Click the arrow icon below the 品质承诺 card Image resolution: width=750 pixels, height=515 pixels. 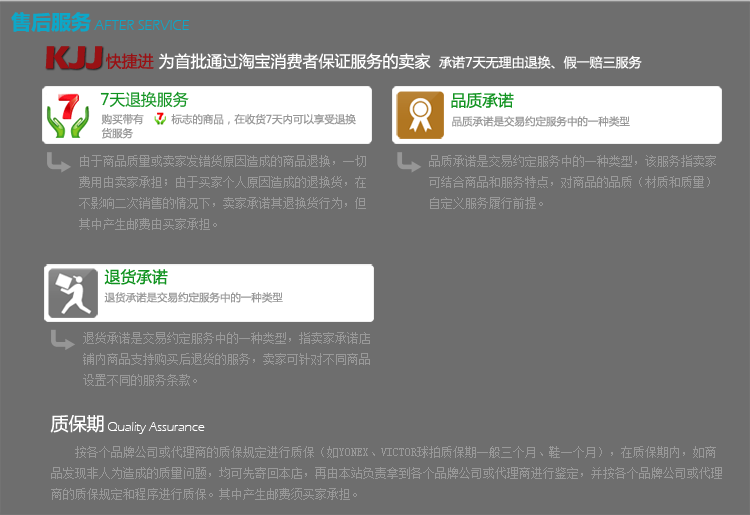(x=408, y=162)
